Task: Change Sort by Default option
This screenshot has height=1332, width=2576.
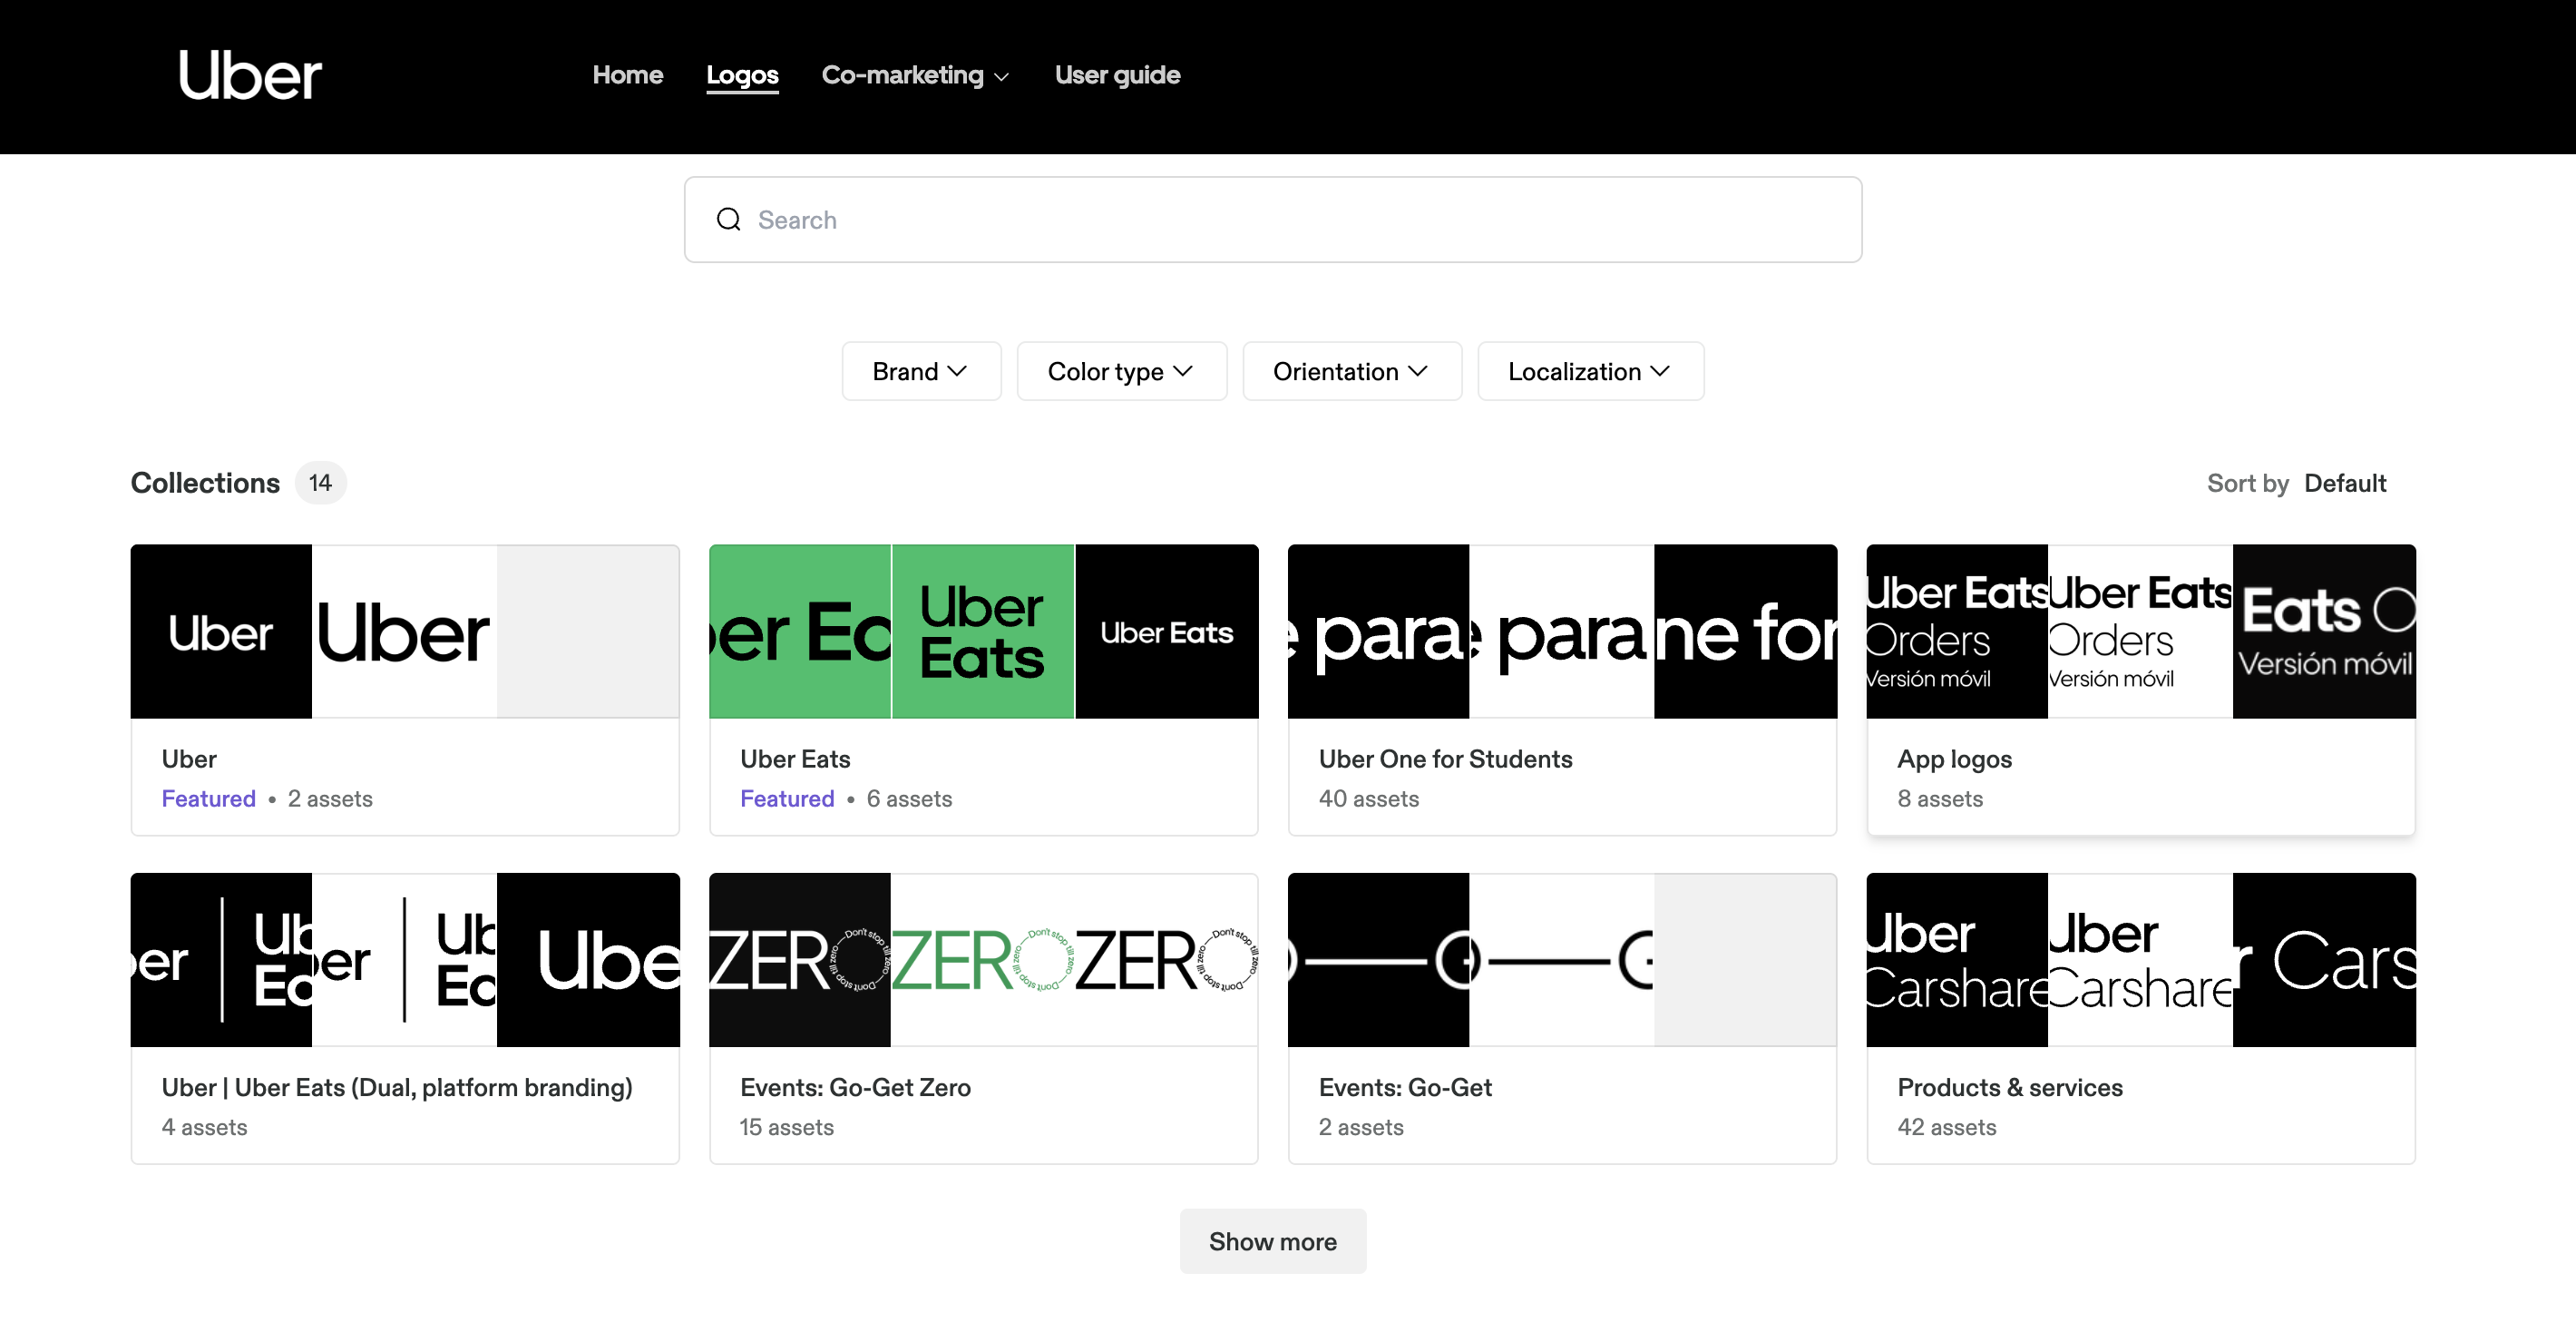Action: (2344, 483)
